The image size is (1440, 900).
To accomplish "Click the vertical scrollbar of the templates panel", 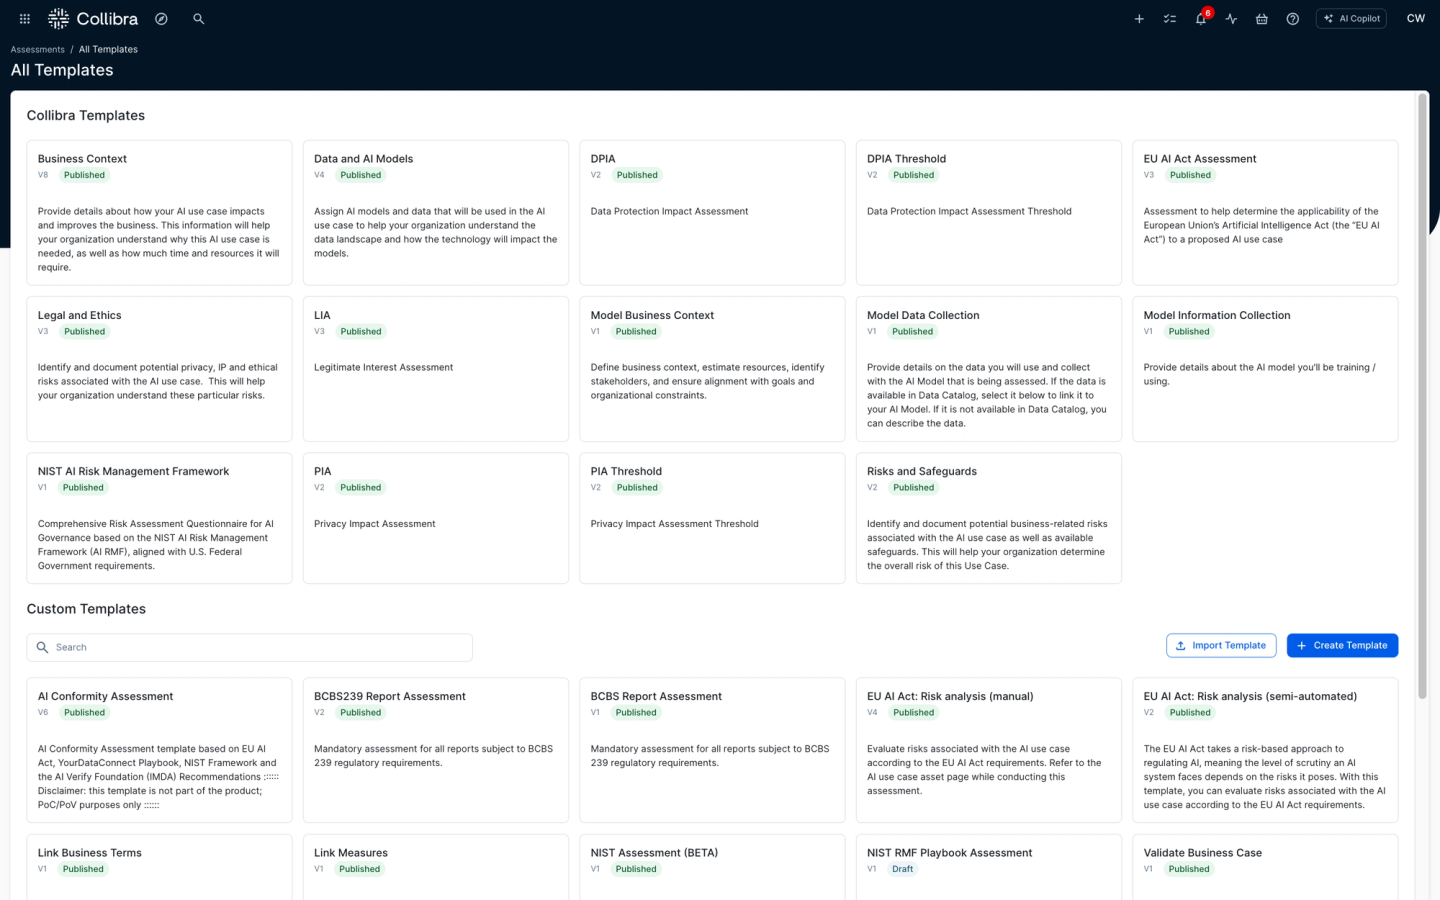I will pyautogui.click(x=1422, y=400).
